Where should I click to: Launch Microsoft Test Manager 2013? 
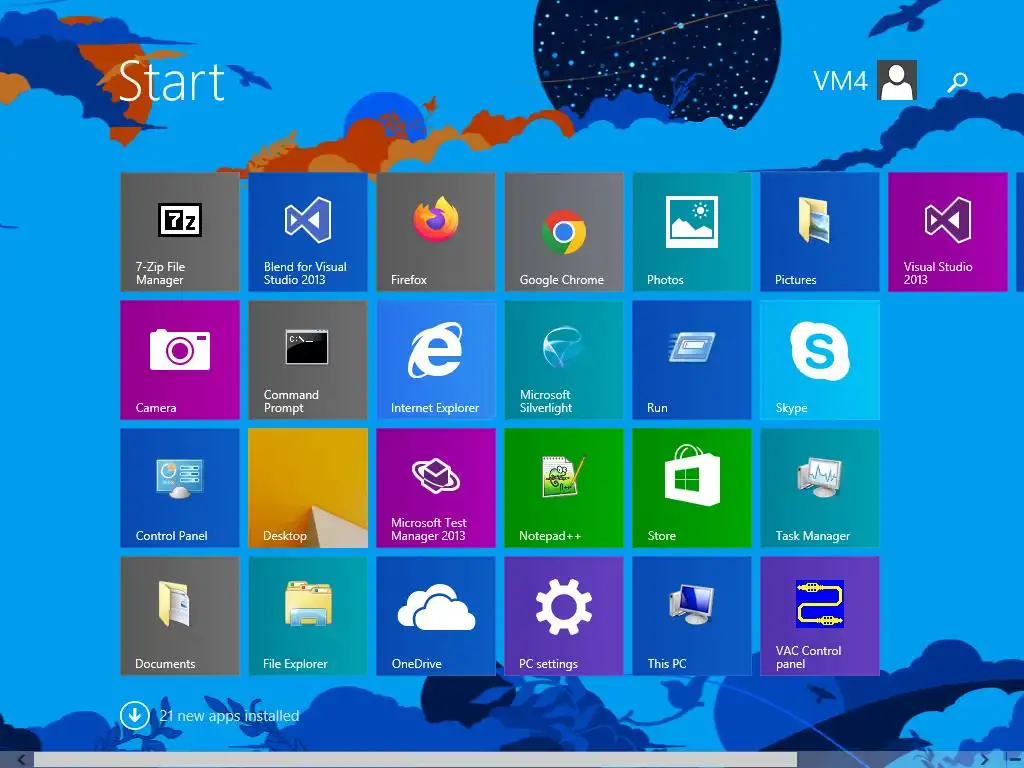point(436,488)
